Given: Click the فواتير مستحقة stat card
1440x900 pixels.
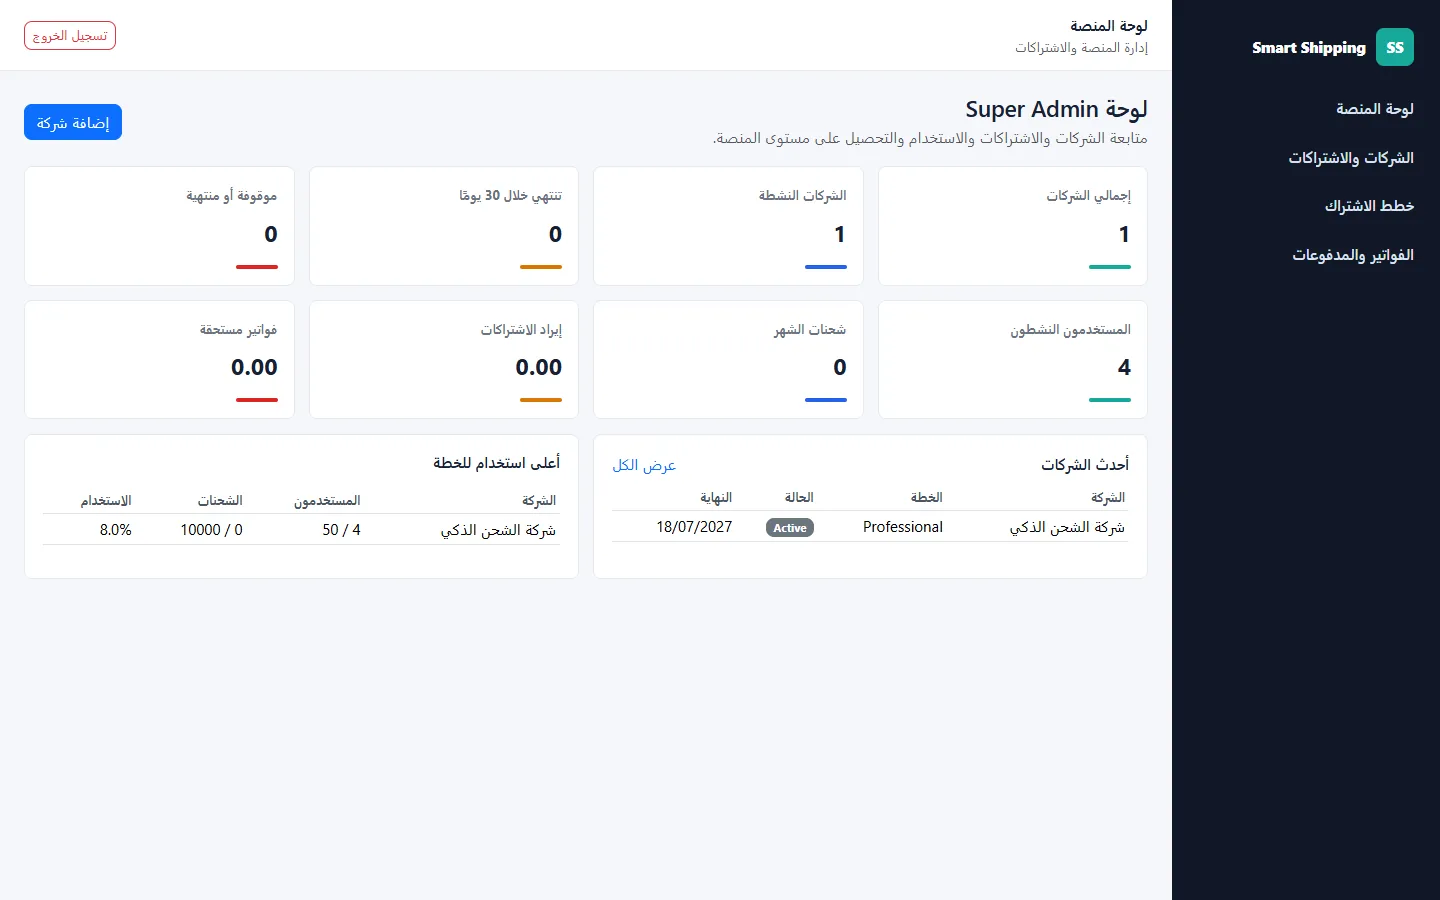Looking at the screenshot, I should coord(159,360).
